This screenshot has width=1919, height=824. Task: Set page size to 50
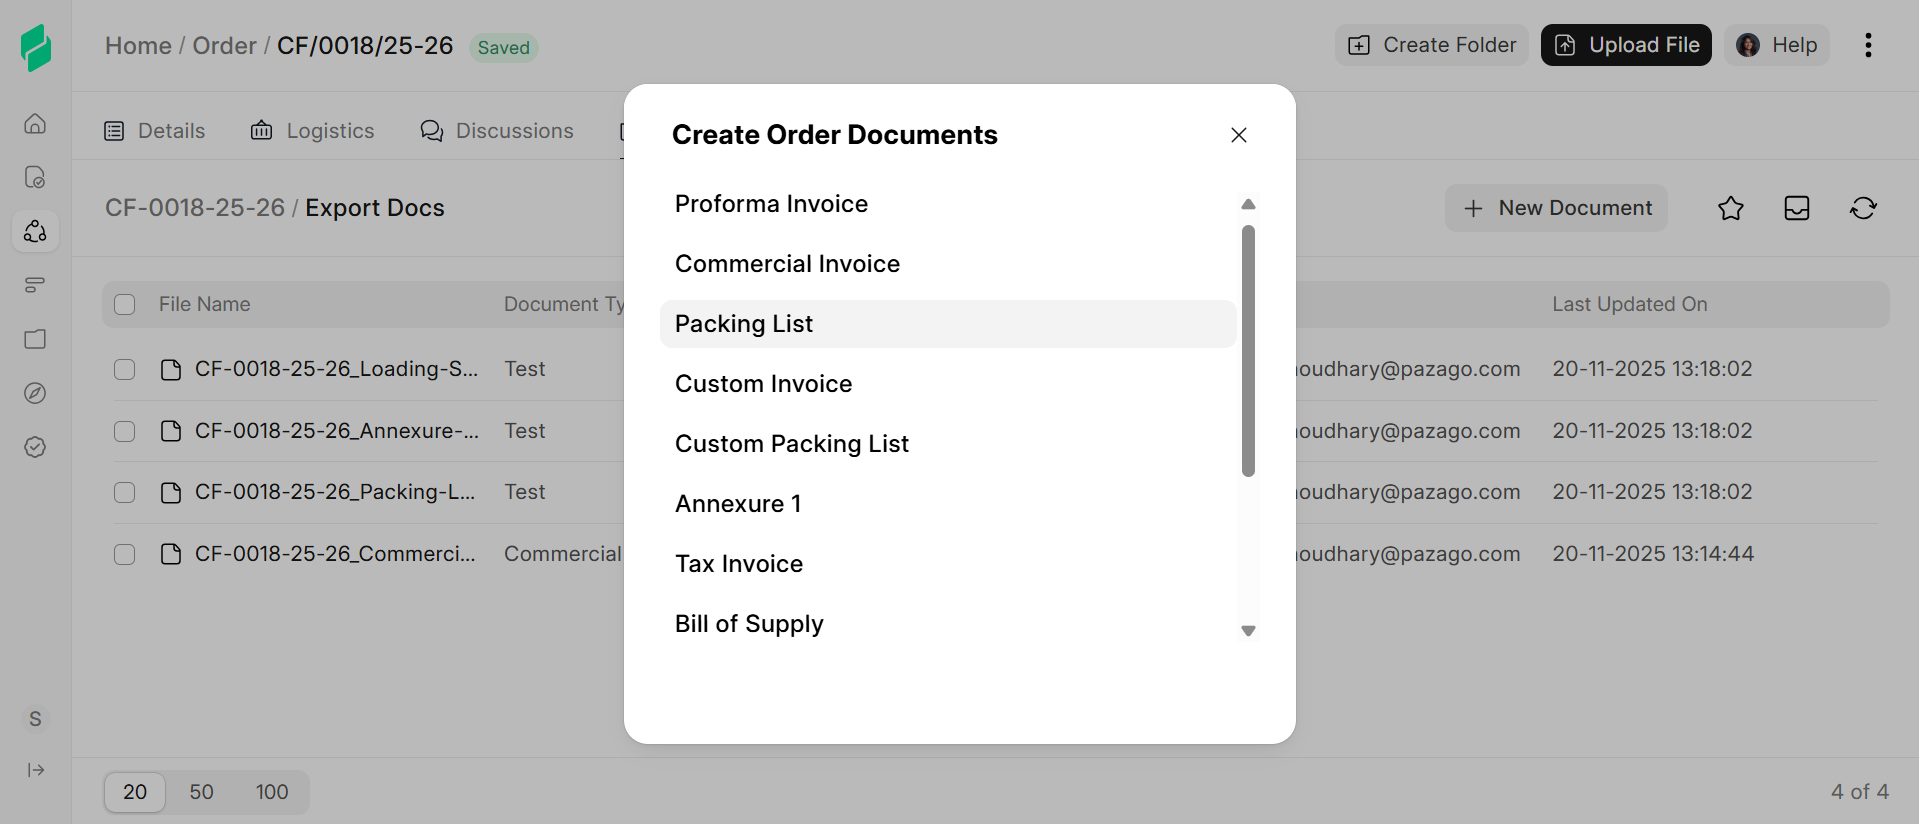[201, 792]
